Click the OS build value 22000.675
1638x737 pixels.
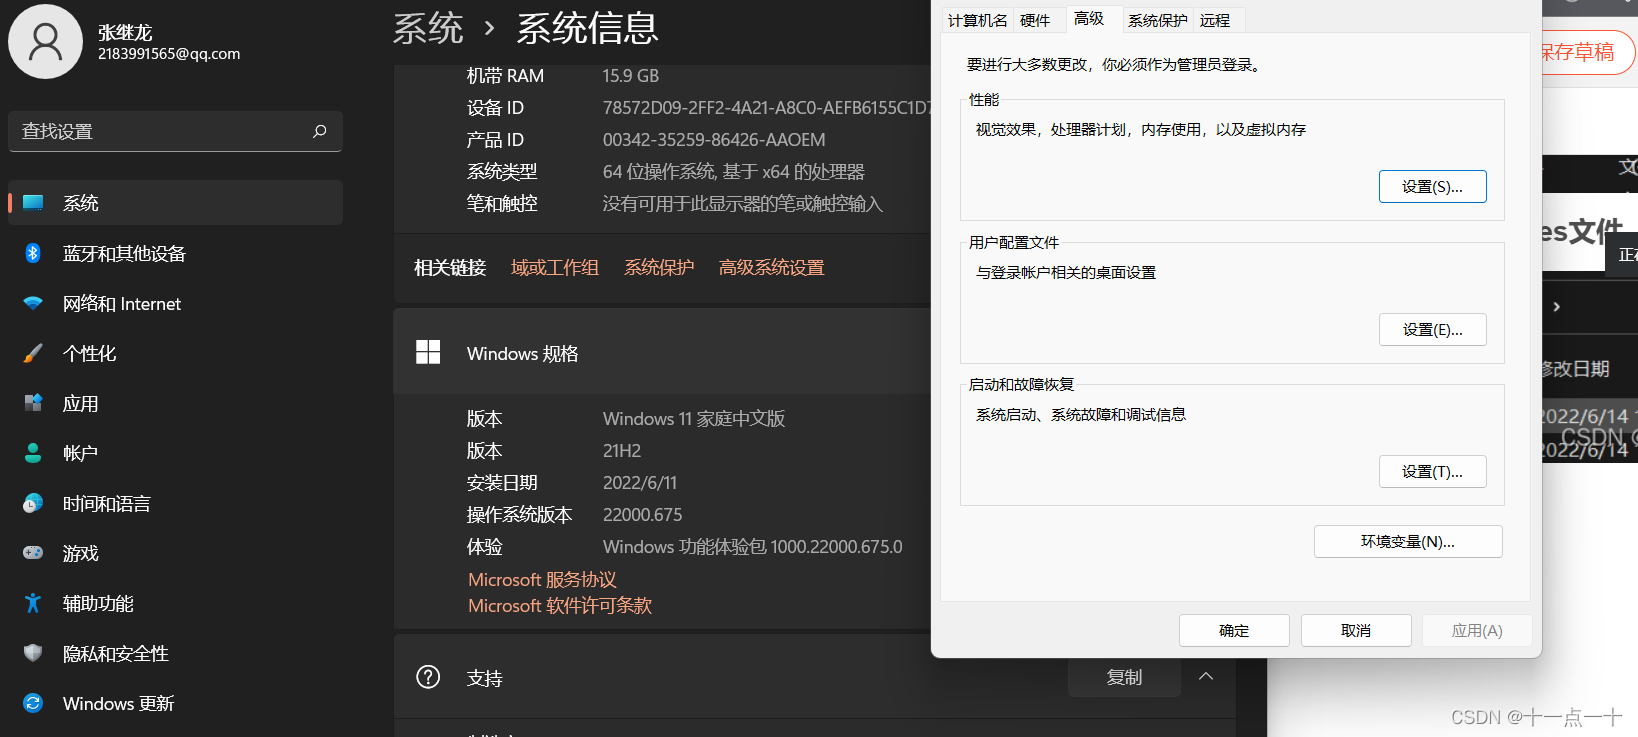point(642,515)
